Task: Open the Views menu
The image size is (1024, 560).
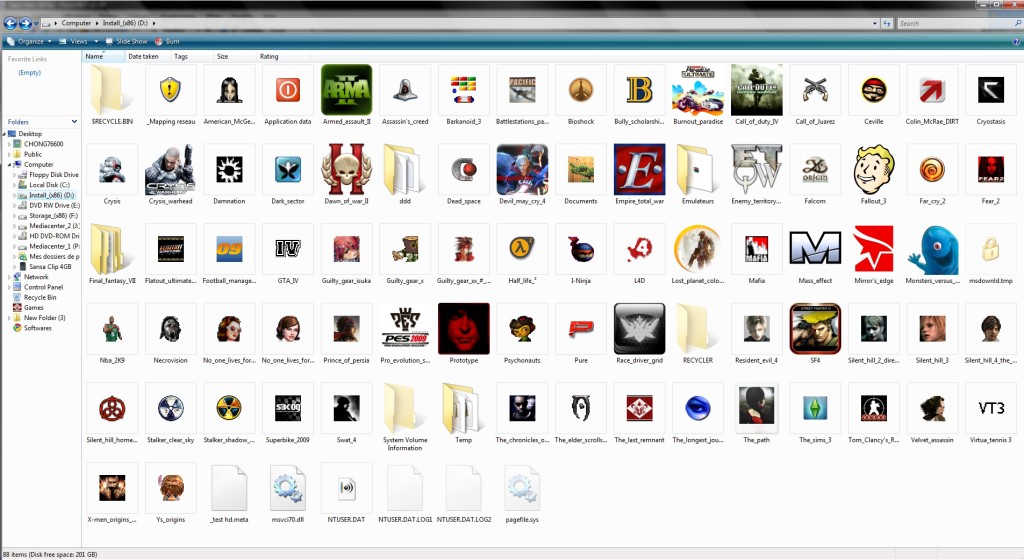Action: pyautogui.click(x=78, y=41)
